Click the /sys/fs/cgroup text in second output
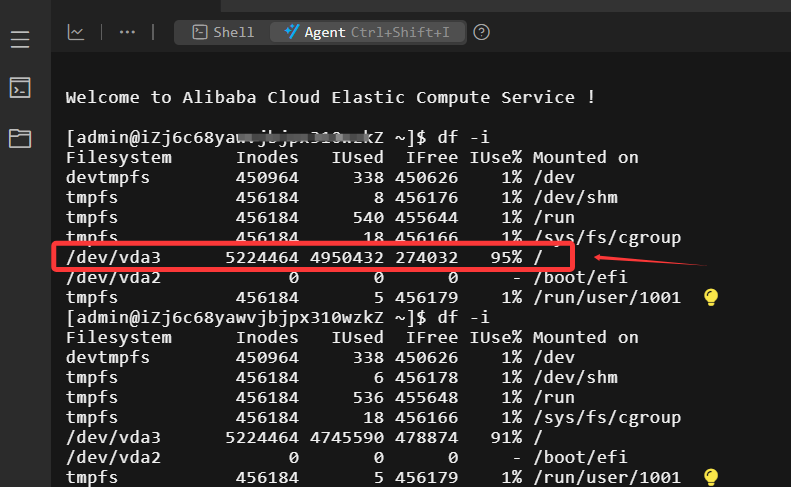Viewport: 791px width, 487px height. [x=606, y=417]
